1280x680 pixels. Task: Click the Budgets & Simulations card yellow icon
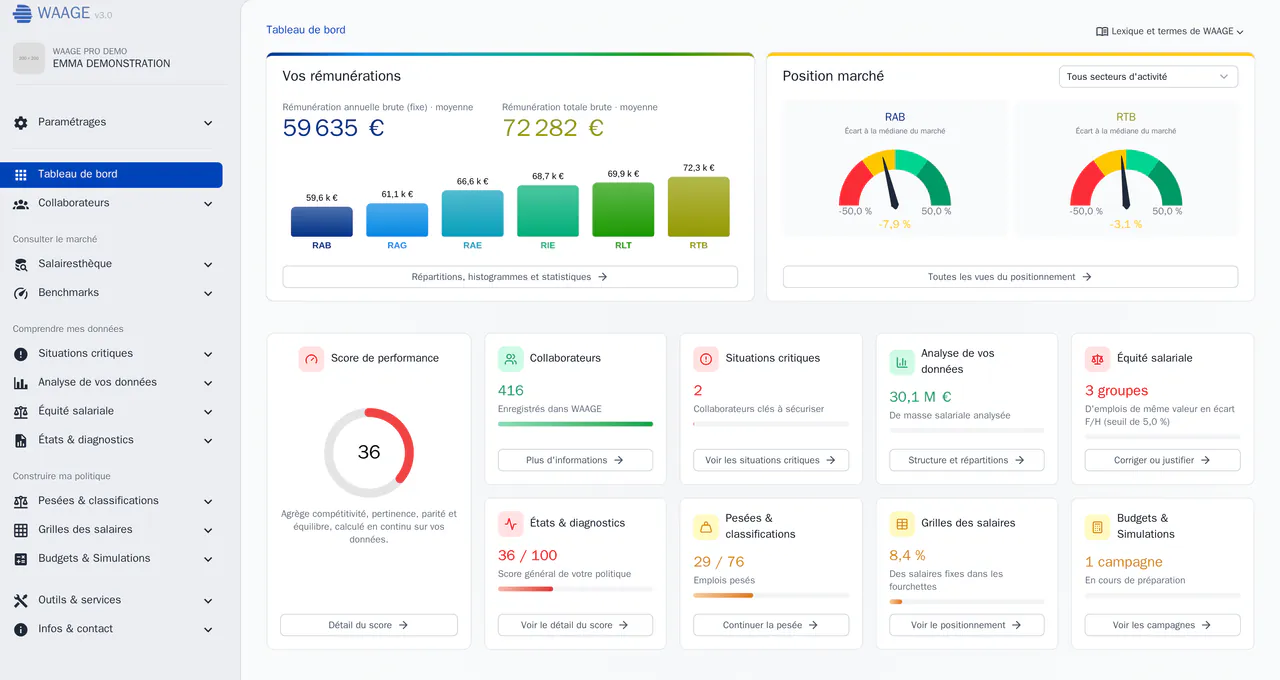pyautogui.click(x=1097, y=527)
